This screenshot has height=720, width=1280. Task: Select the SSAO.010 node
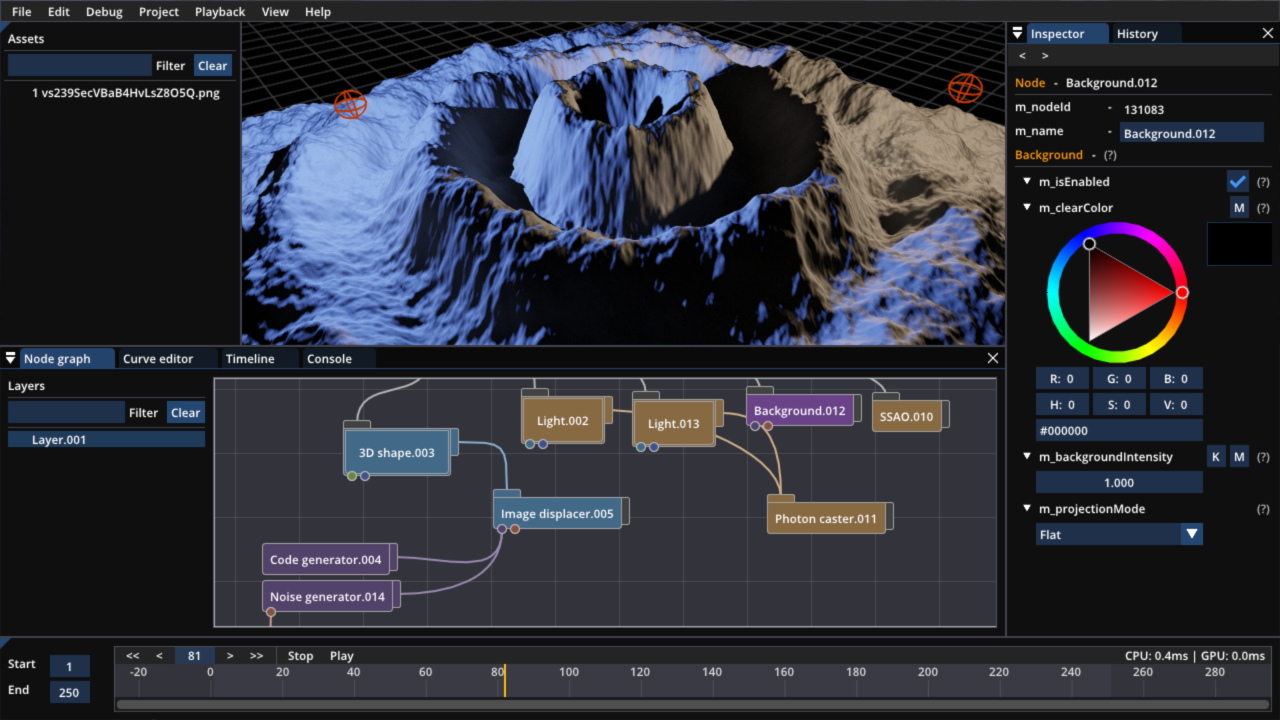point(907,417)
